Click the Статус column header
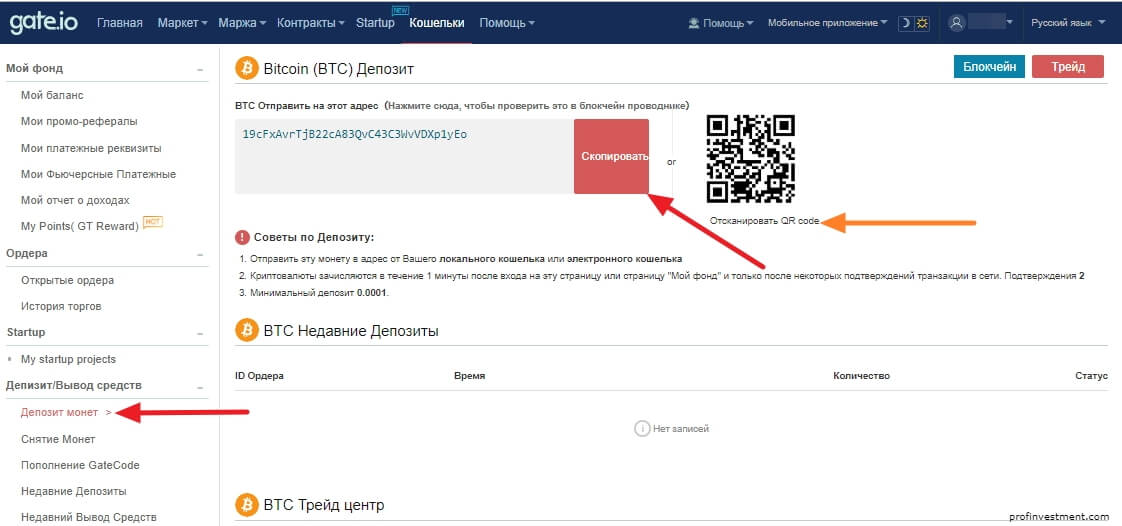Screen dimensions: 1122x526 click(x=1091, y=376)
